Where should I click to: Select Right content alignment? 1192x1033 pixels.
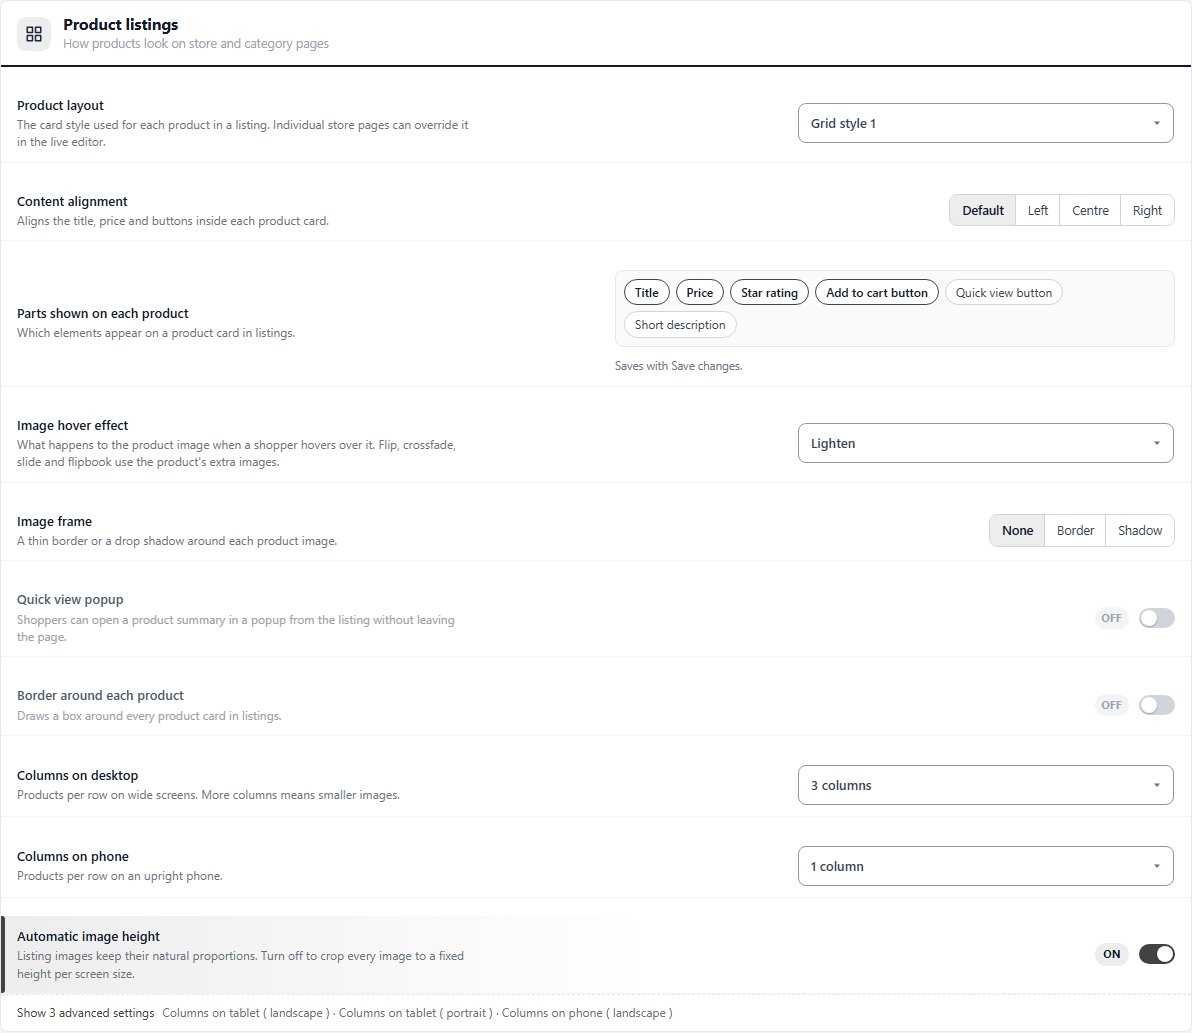[1146, 211]
